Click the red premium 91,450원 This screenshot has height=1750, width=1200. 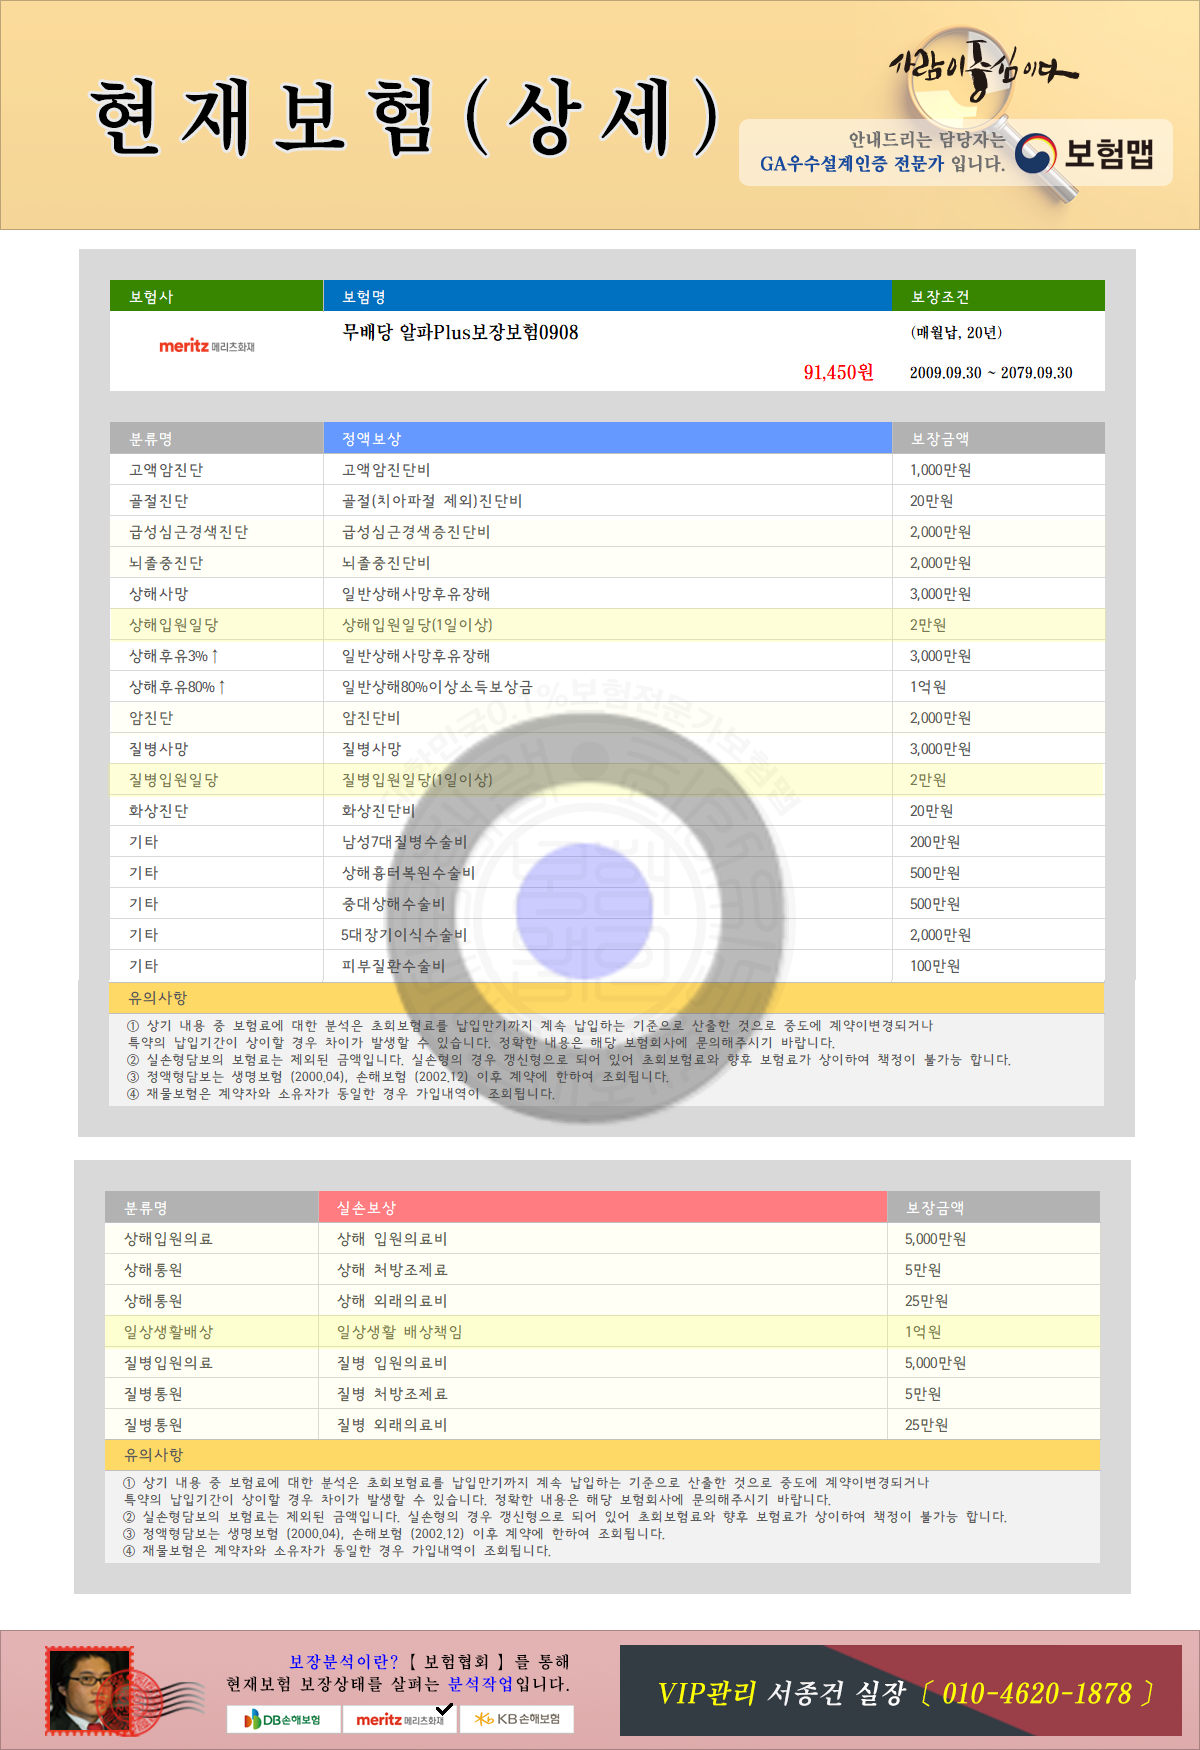coord(839,372)
